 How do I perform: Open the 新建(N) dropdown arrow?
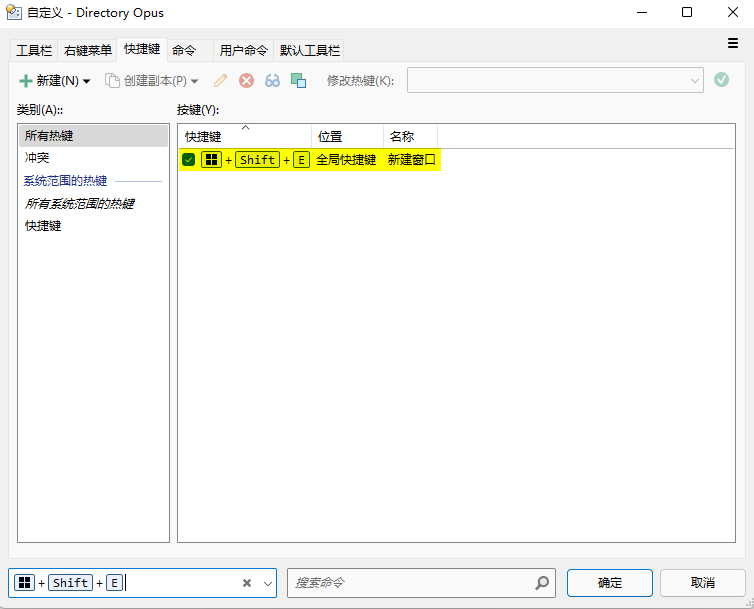click(87, 81)
